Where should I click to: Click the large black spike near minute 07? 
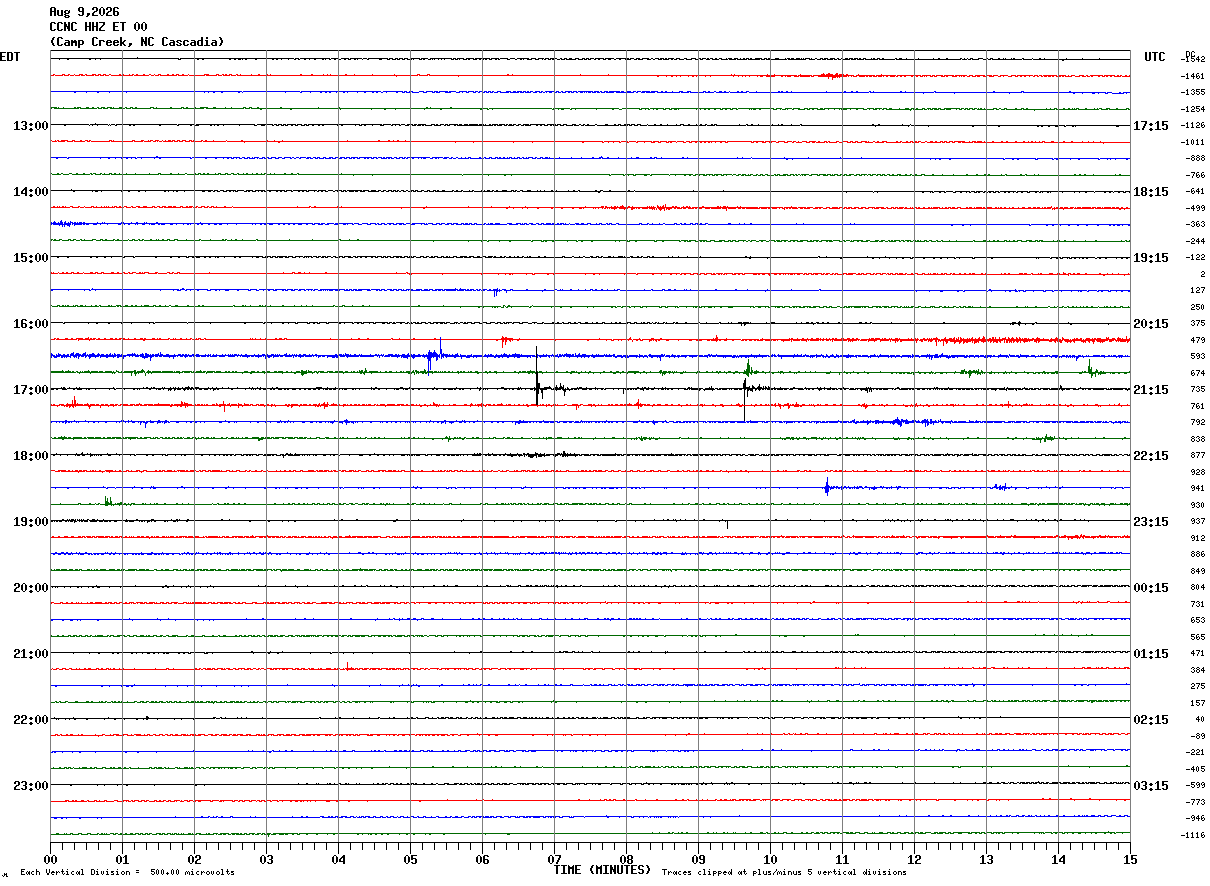(537, 376)
